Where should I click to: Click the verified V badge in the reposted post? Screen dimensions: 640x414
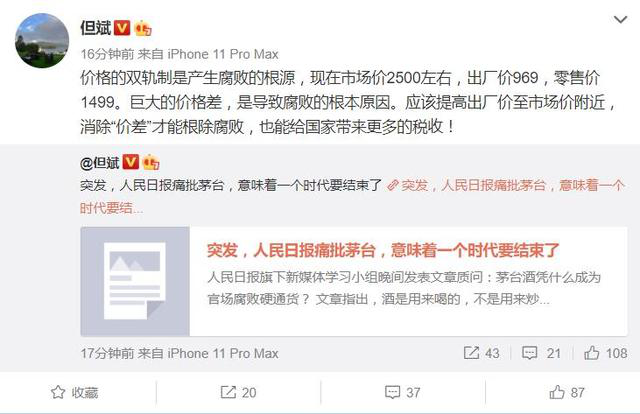(x=131, y=162)
